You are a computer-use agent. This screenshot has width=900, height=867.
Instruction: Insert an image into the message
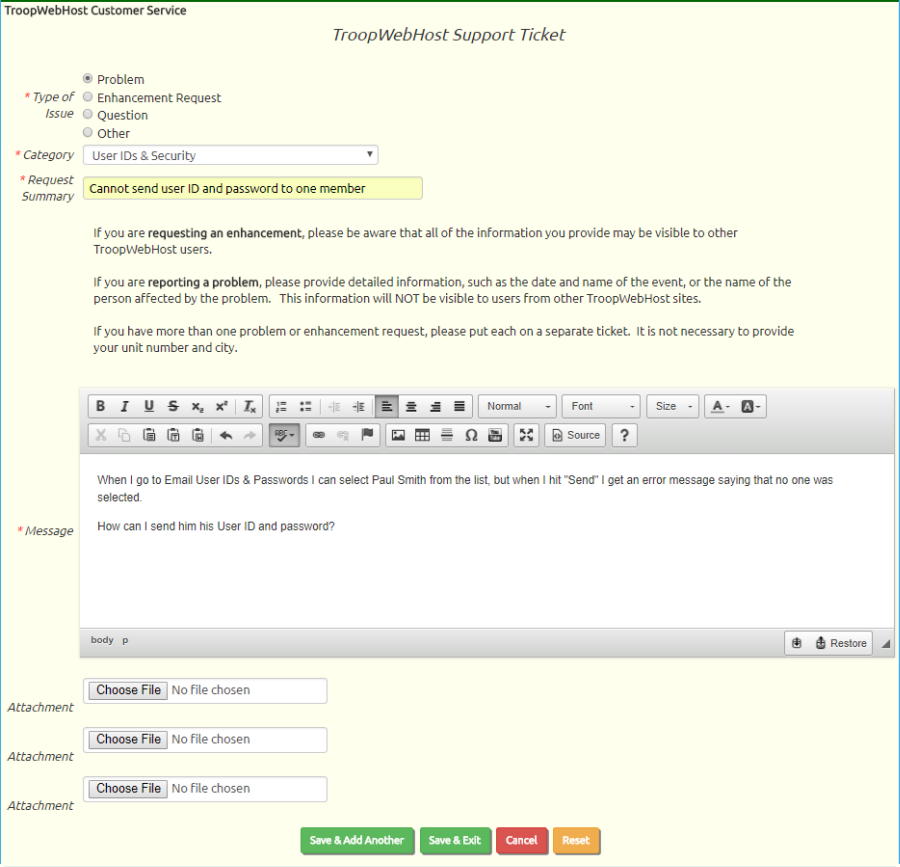[398, 435]
